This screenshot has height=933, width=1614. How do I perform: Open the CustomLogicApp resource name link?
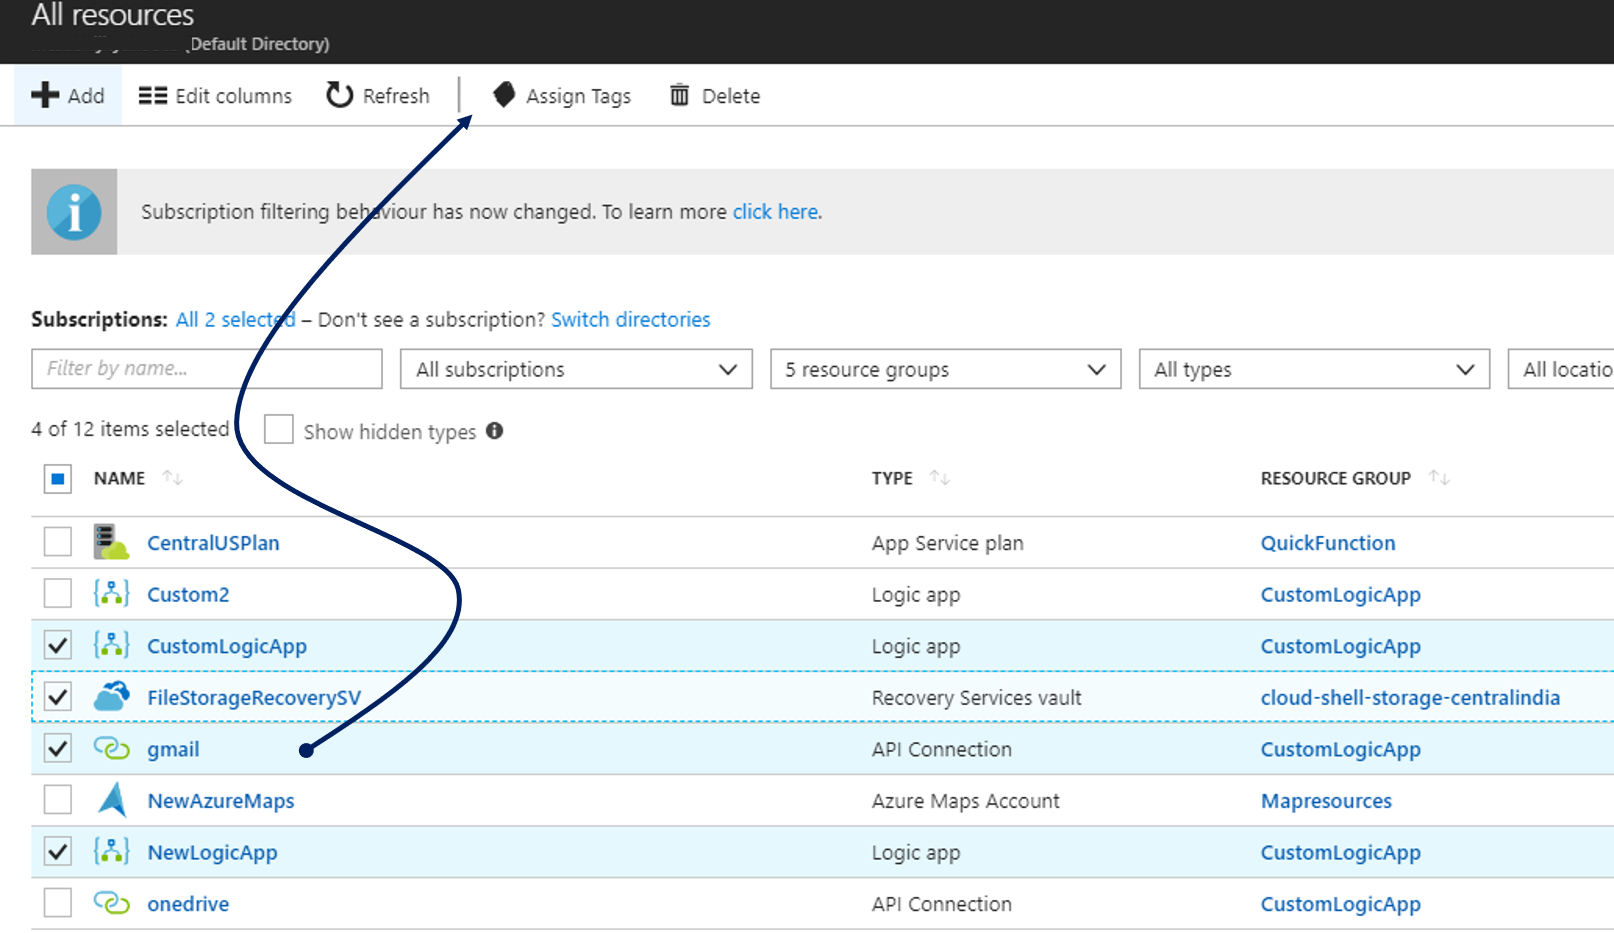(x=227, y=646)
